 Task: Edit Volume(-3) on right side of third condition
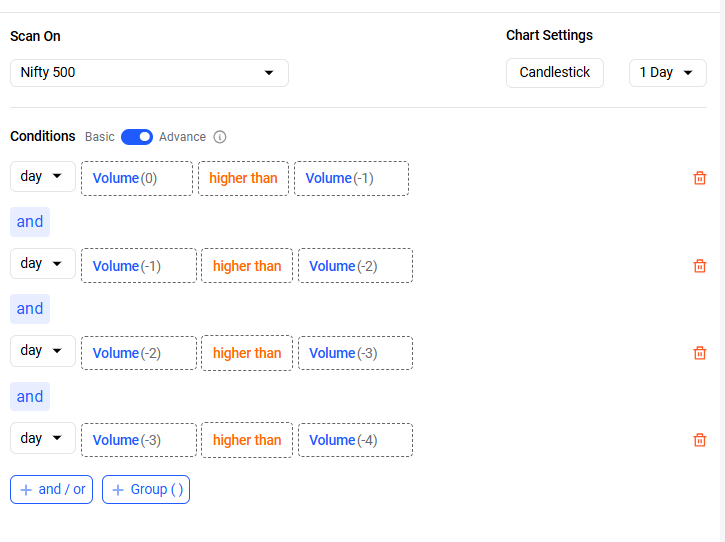355,353
